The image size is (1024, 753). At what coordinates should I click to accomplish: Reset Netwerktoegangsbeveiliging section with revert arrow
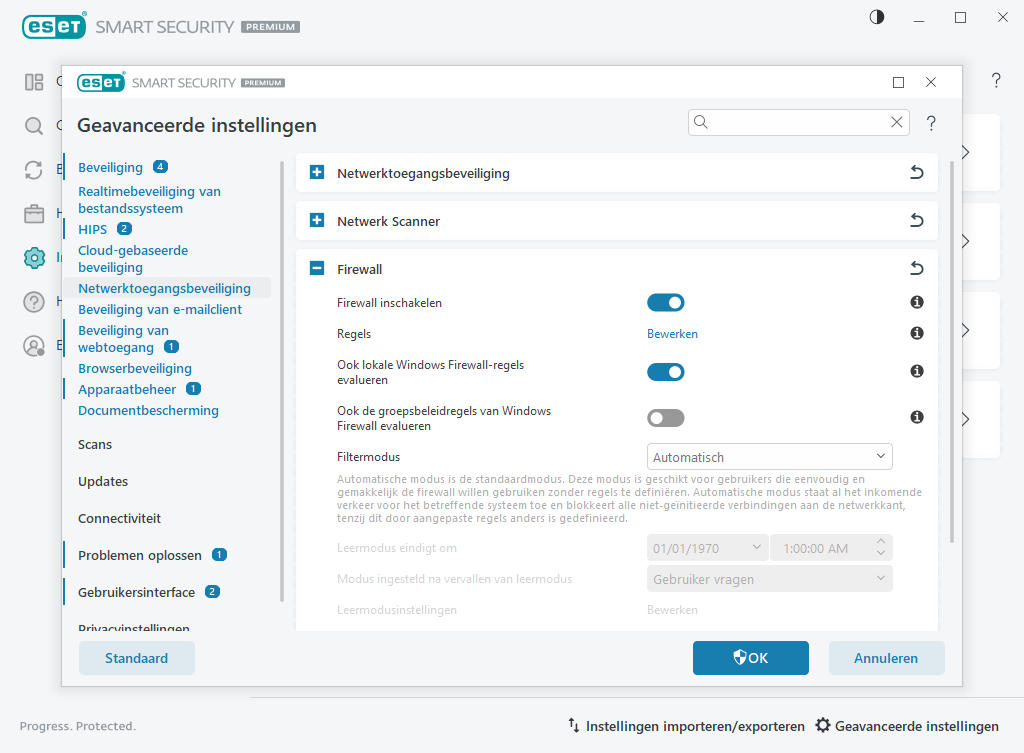pyautogui.click(x=916, y=173)
